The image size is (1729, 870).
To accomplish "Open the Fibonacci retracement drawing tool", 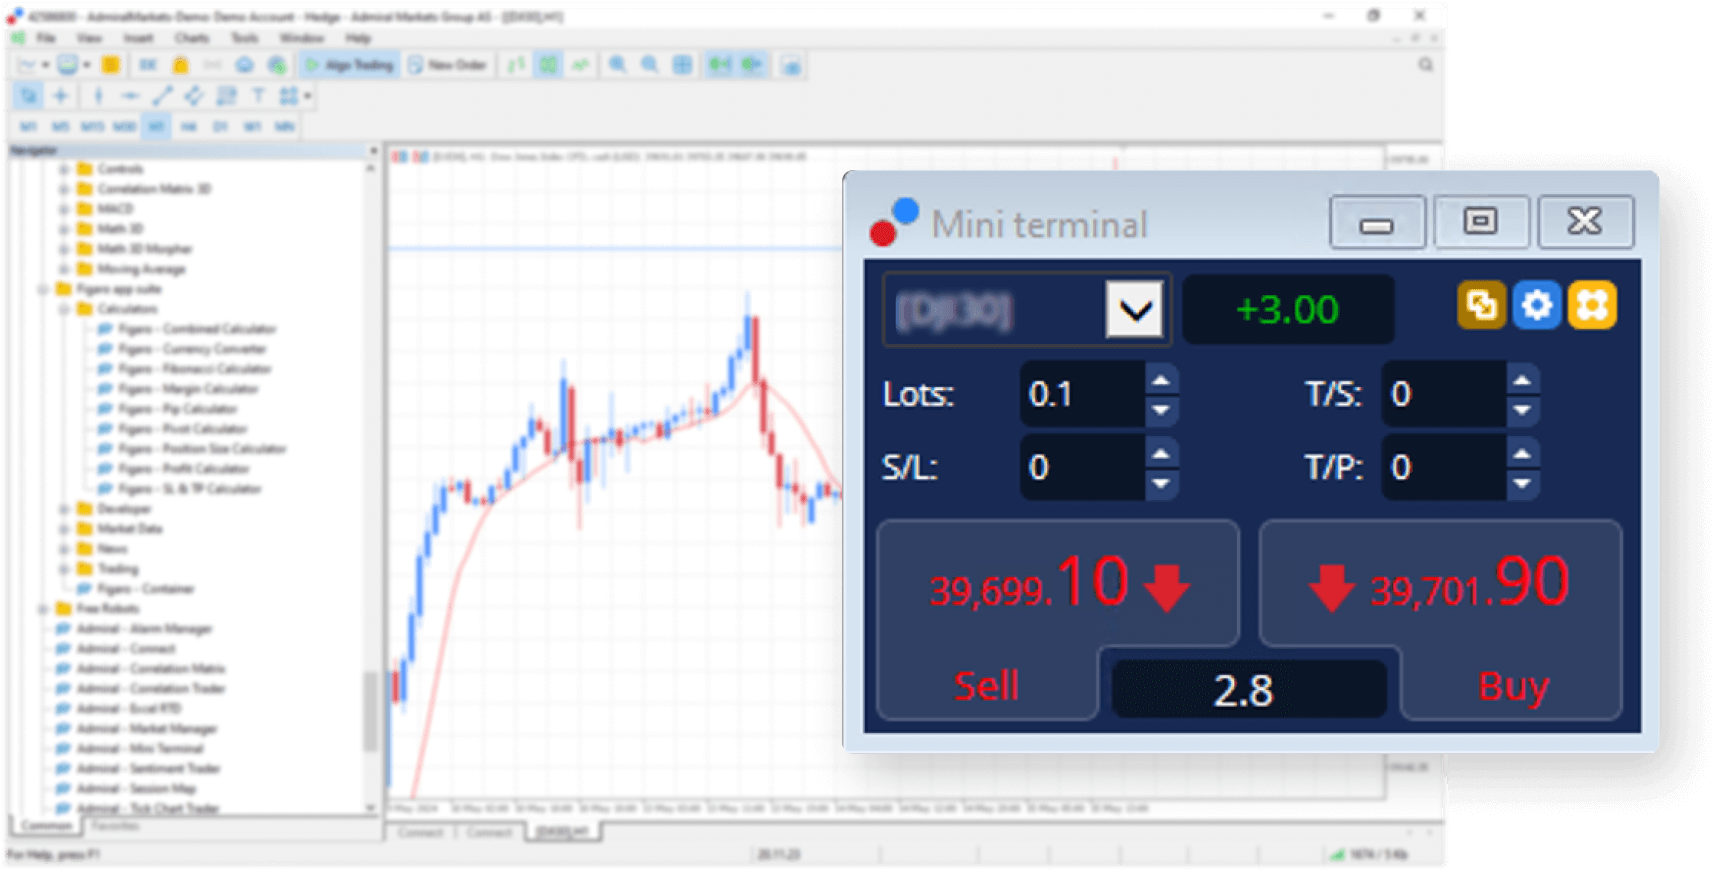I will click(x=226, y=96).
